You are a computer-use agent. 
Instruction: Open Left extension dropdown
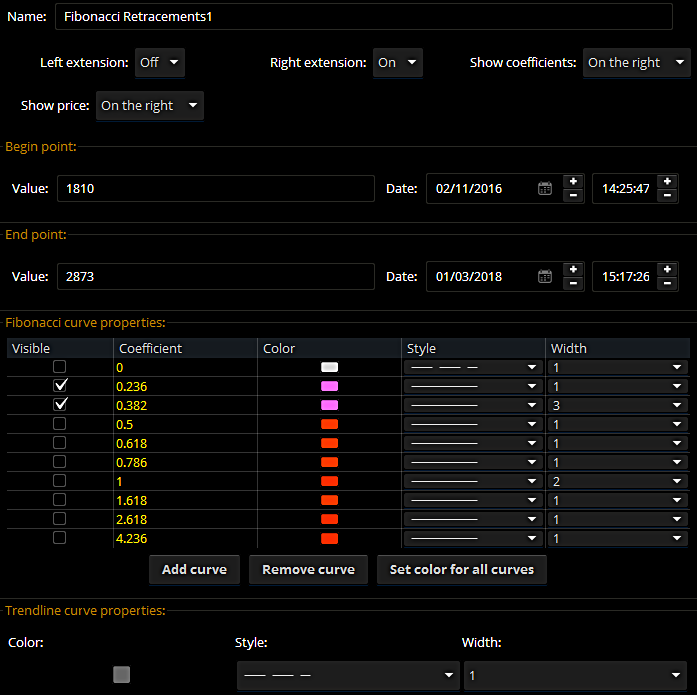pyautogui.click(x=160, y=63)
